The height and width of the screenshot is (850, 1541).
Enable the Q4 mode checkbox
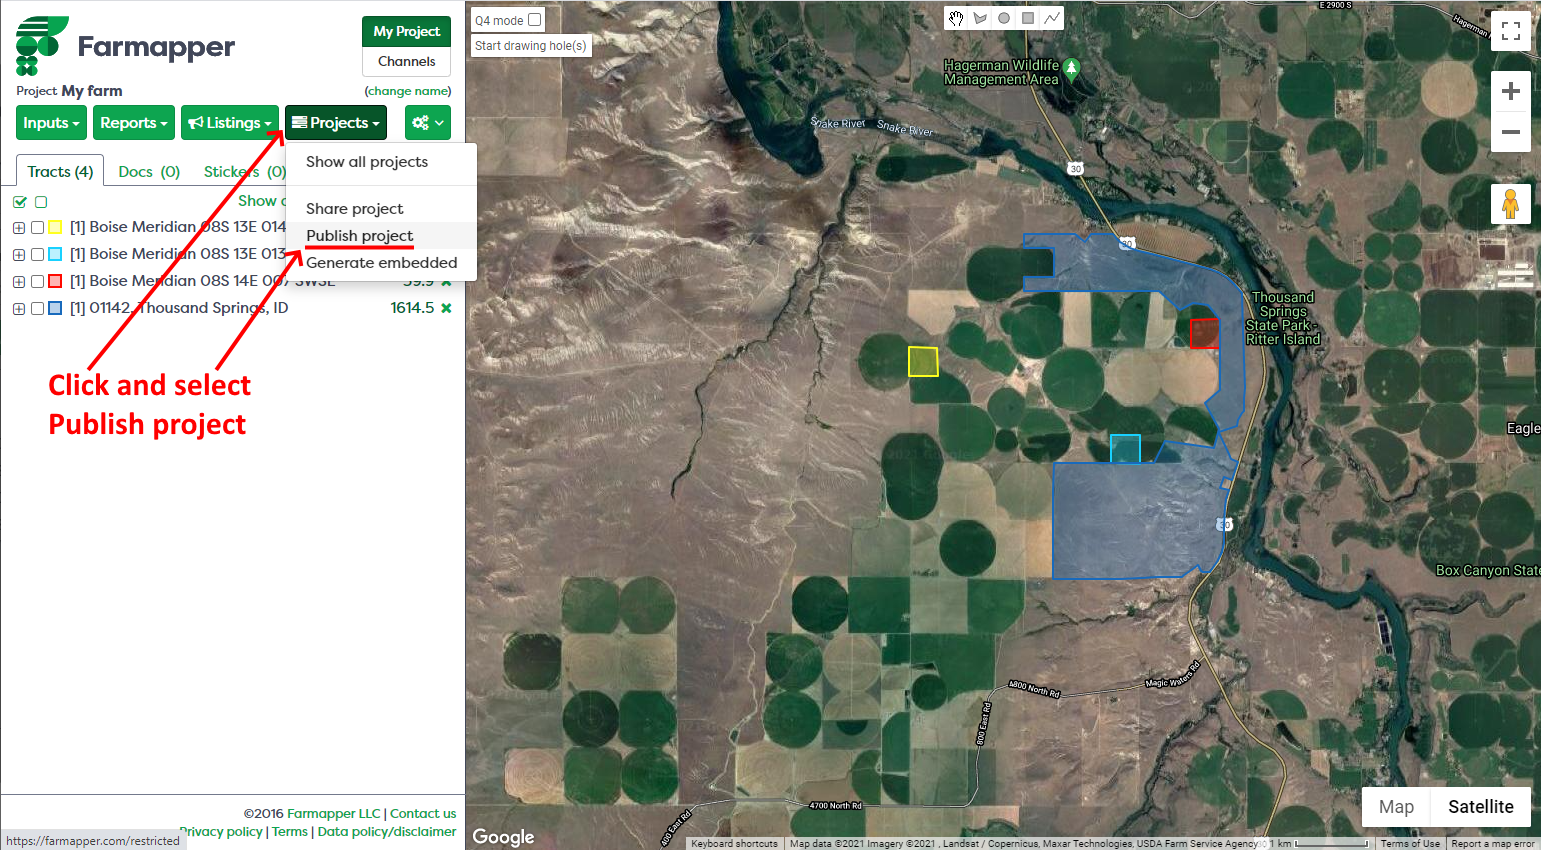tap(535, 20)
